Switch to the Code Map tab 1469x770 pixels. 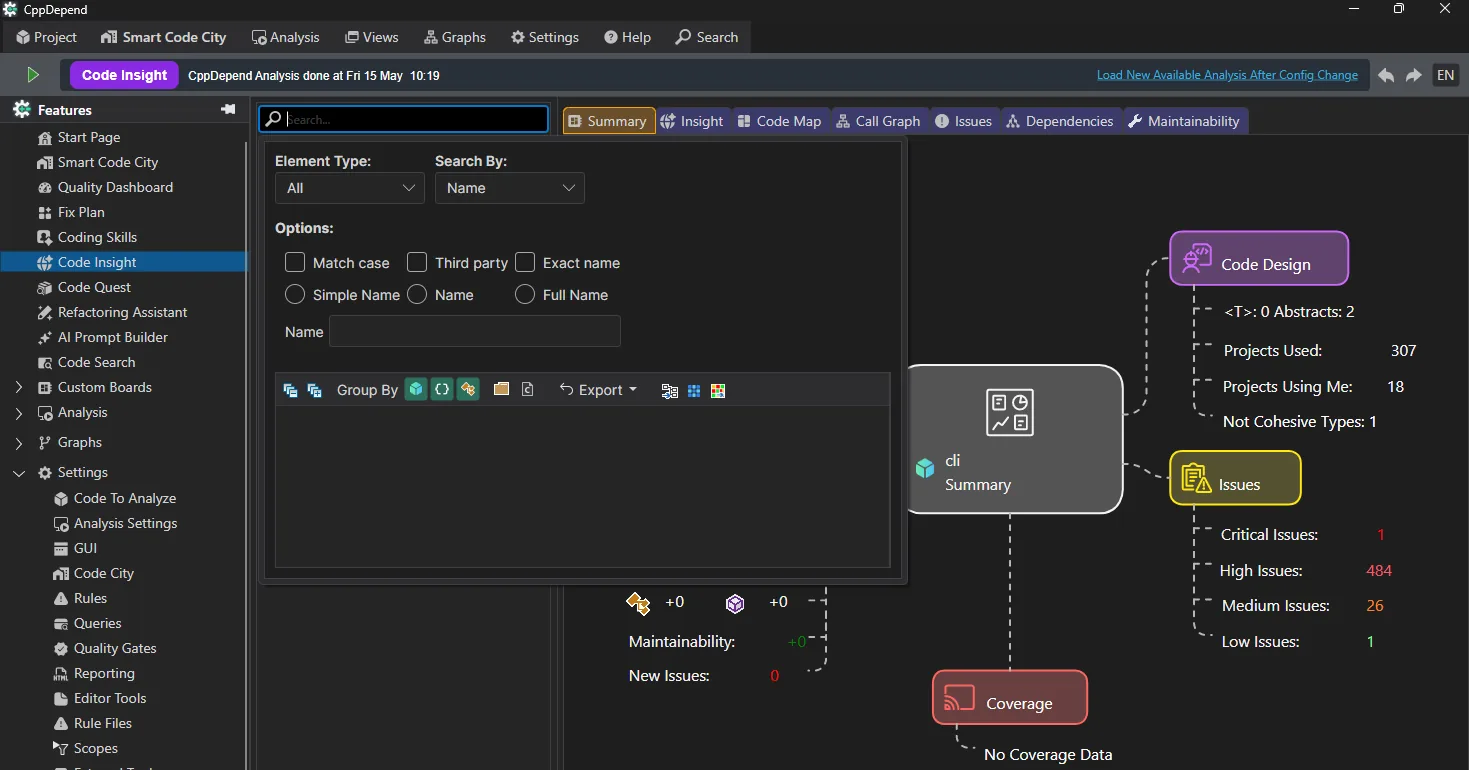(x=779, y=121)
